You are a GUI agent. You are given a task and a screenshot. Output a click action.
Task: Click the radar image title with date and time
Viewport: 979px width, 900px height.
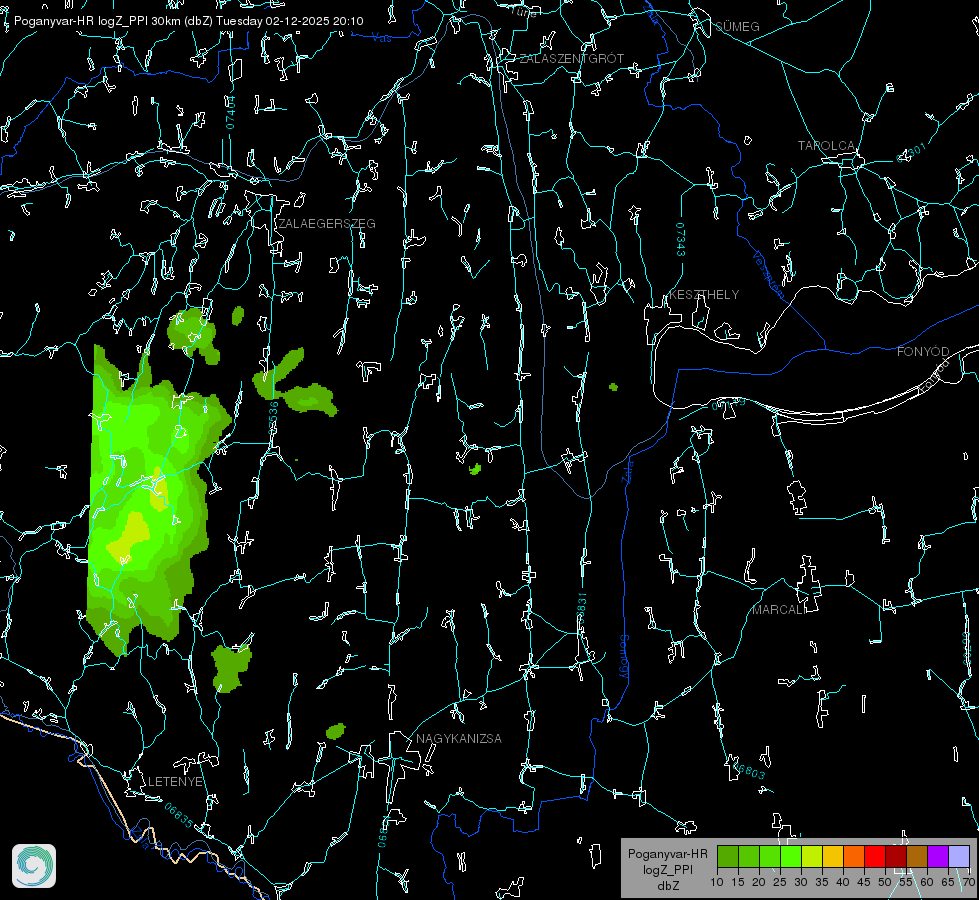point(189,21)
